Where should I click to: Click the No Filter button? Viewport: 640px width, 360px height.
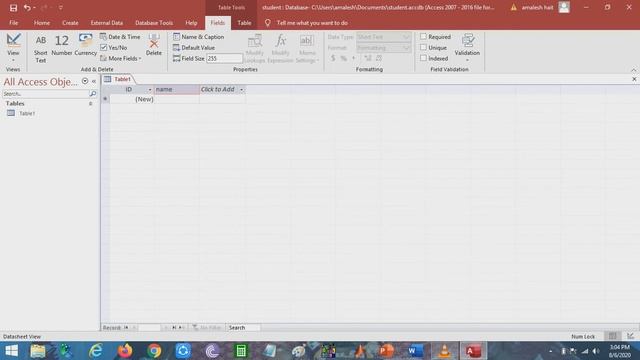coord(207,327)
